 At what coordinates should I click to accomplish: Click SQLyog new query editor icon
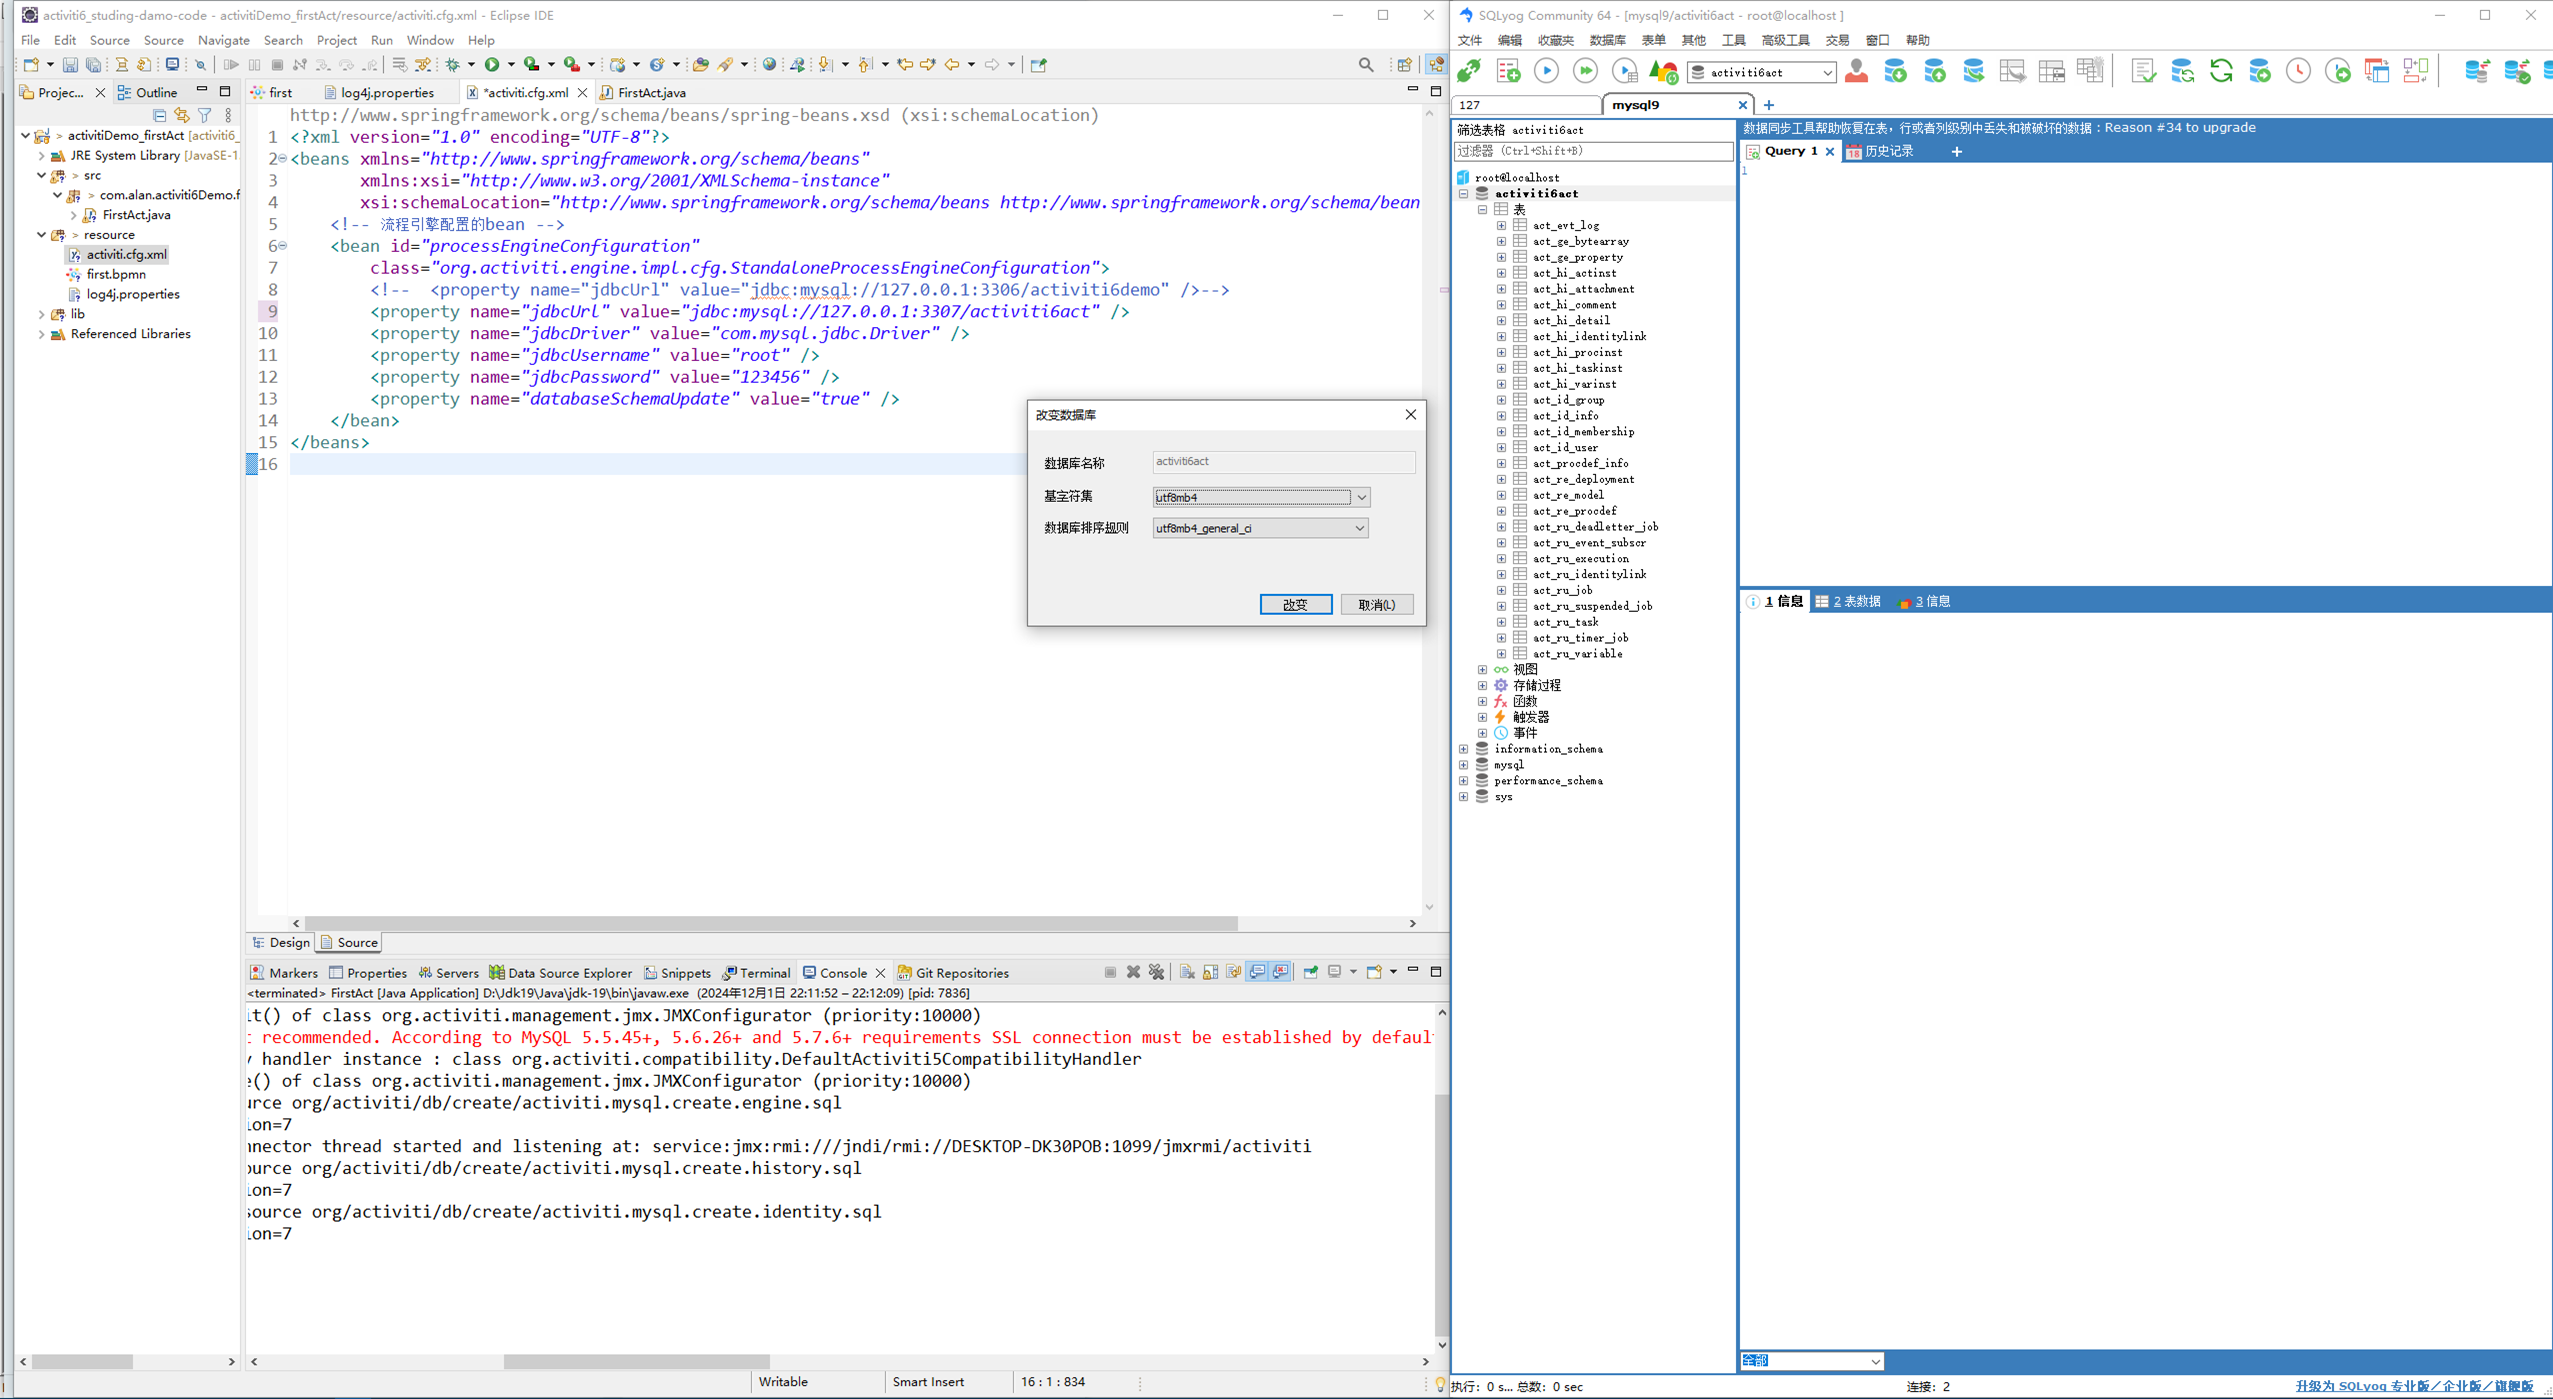pos(1508,71)
